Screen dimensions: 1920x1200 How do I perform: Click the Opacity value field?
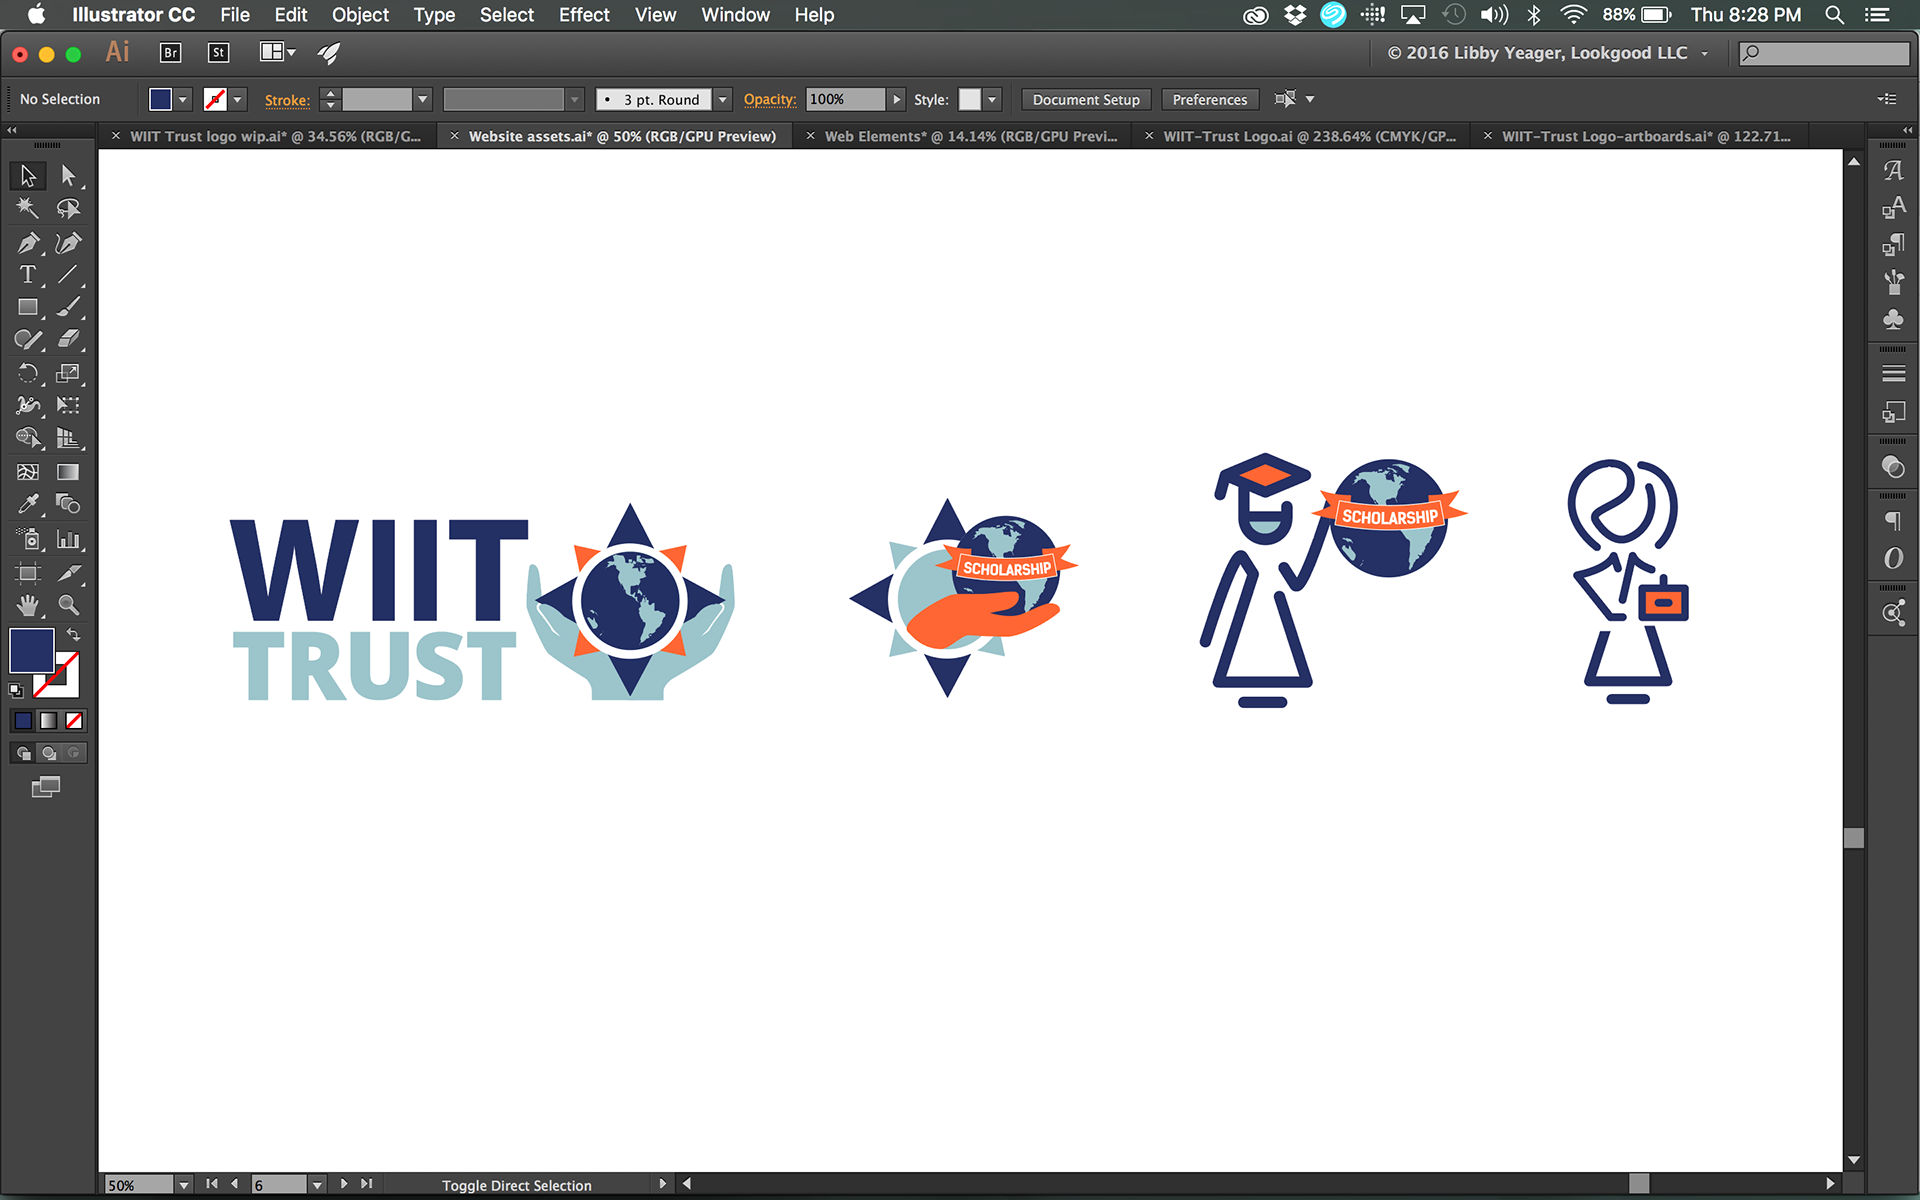coord(844,100)
